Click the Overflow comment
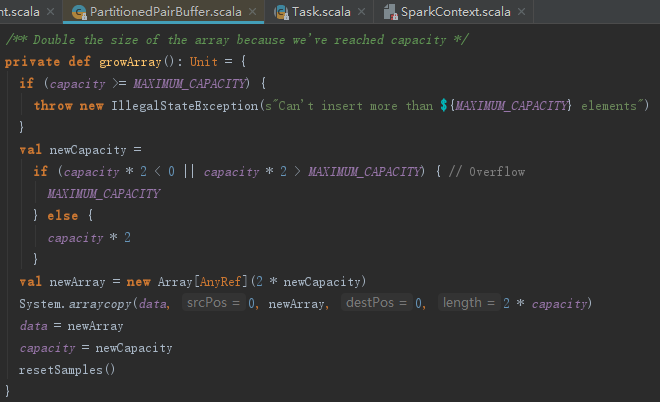Image resolution: width=660 pixels, height=402 pixels. click(x=487, y=171)
